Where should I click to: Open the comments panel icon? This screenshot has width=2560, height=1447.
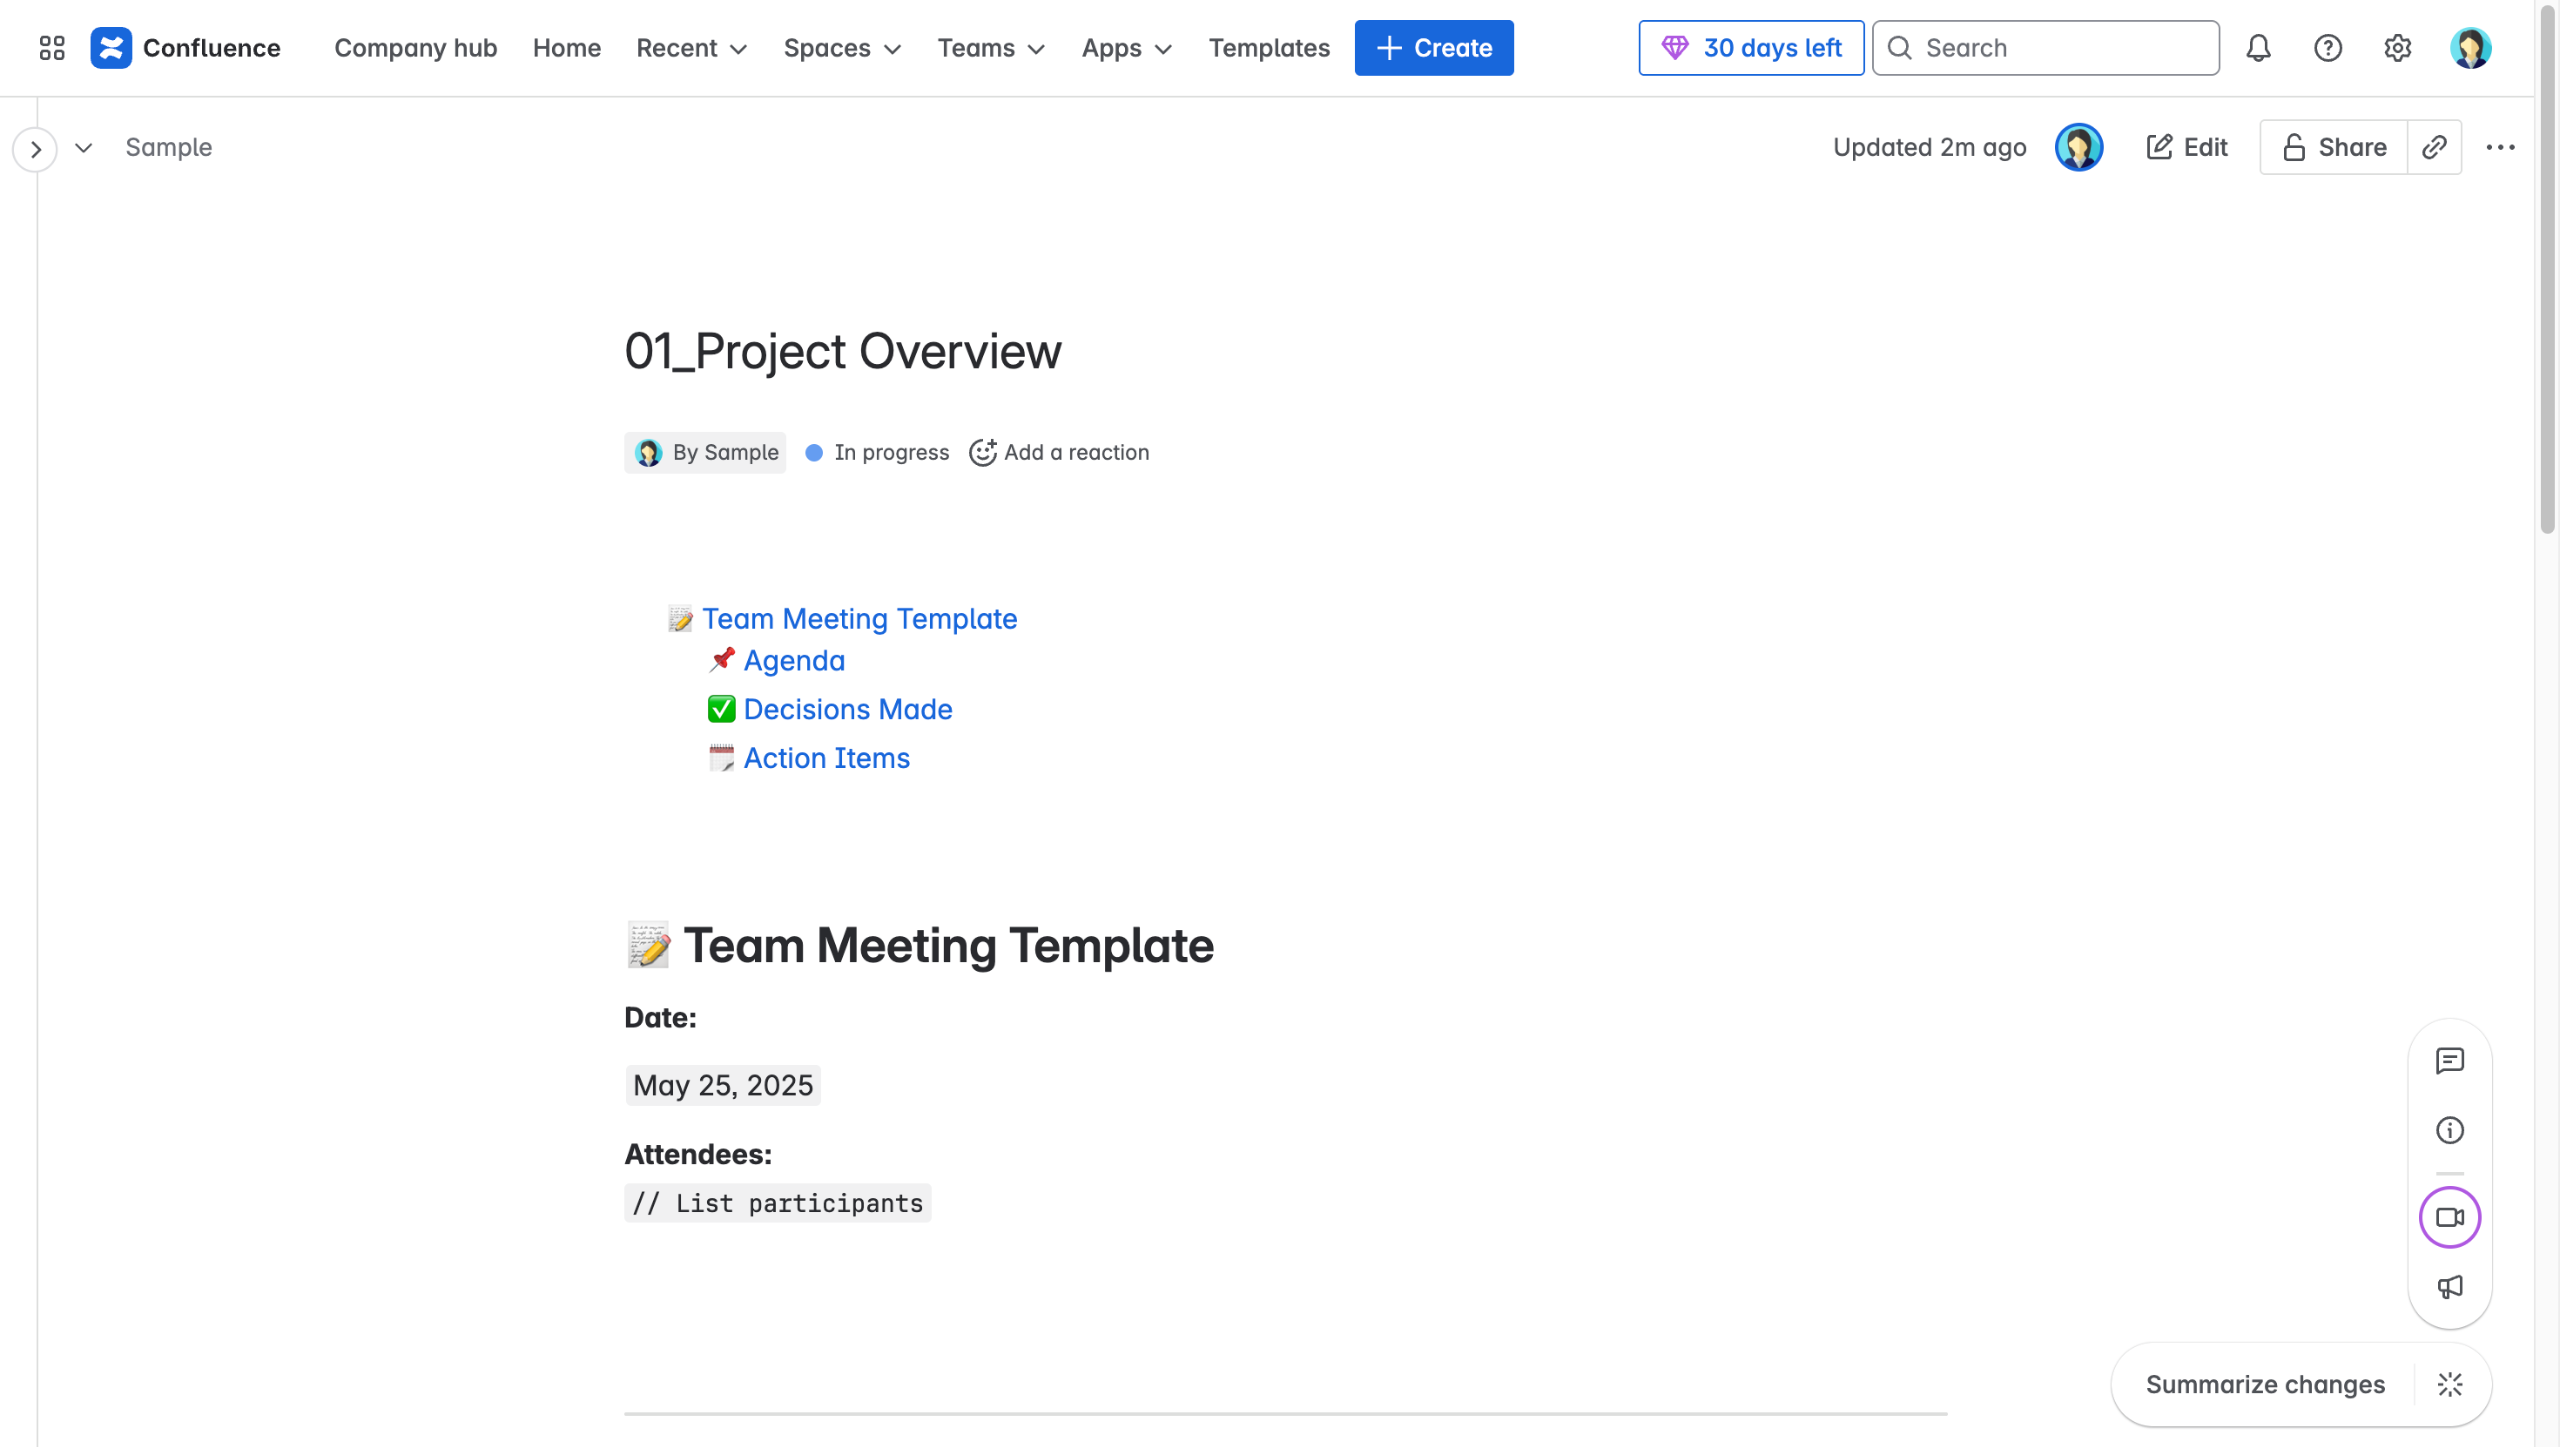[x=2449, y=1060]
